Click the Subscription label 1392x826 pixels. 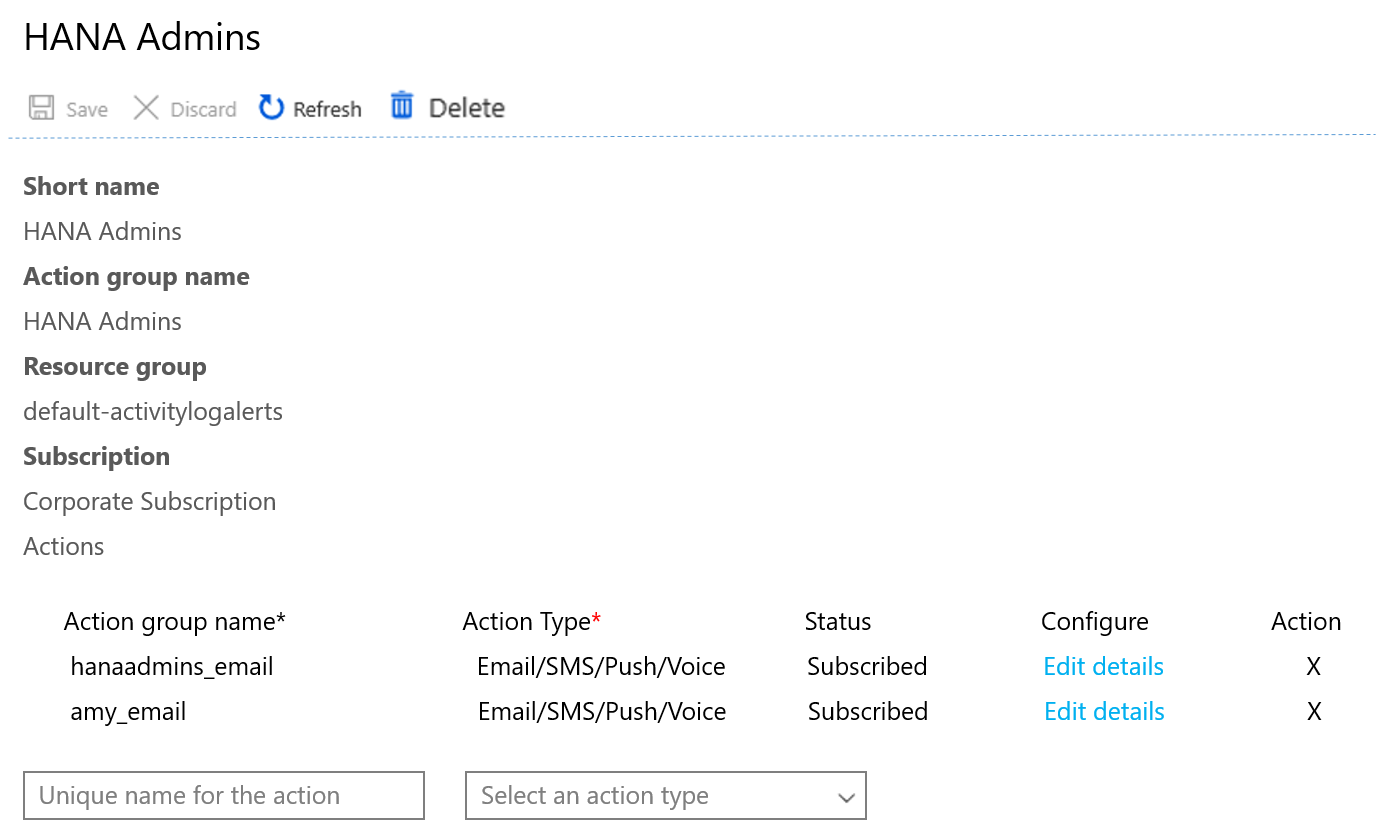coord(96,457)
